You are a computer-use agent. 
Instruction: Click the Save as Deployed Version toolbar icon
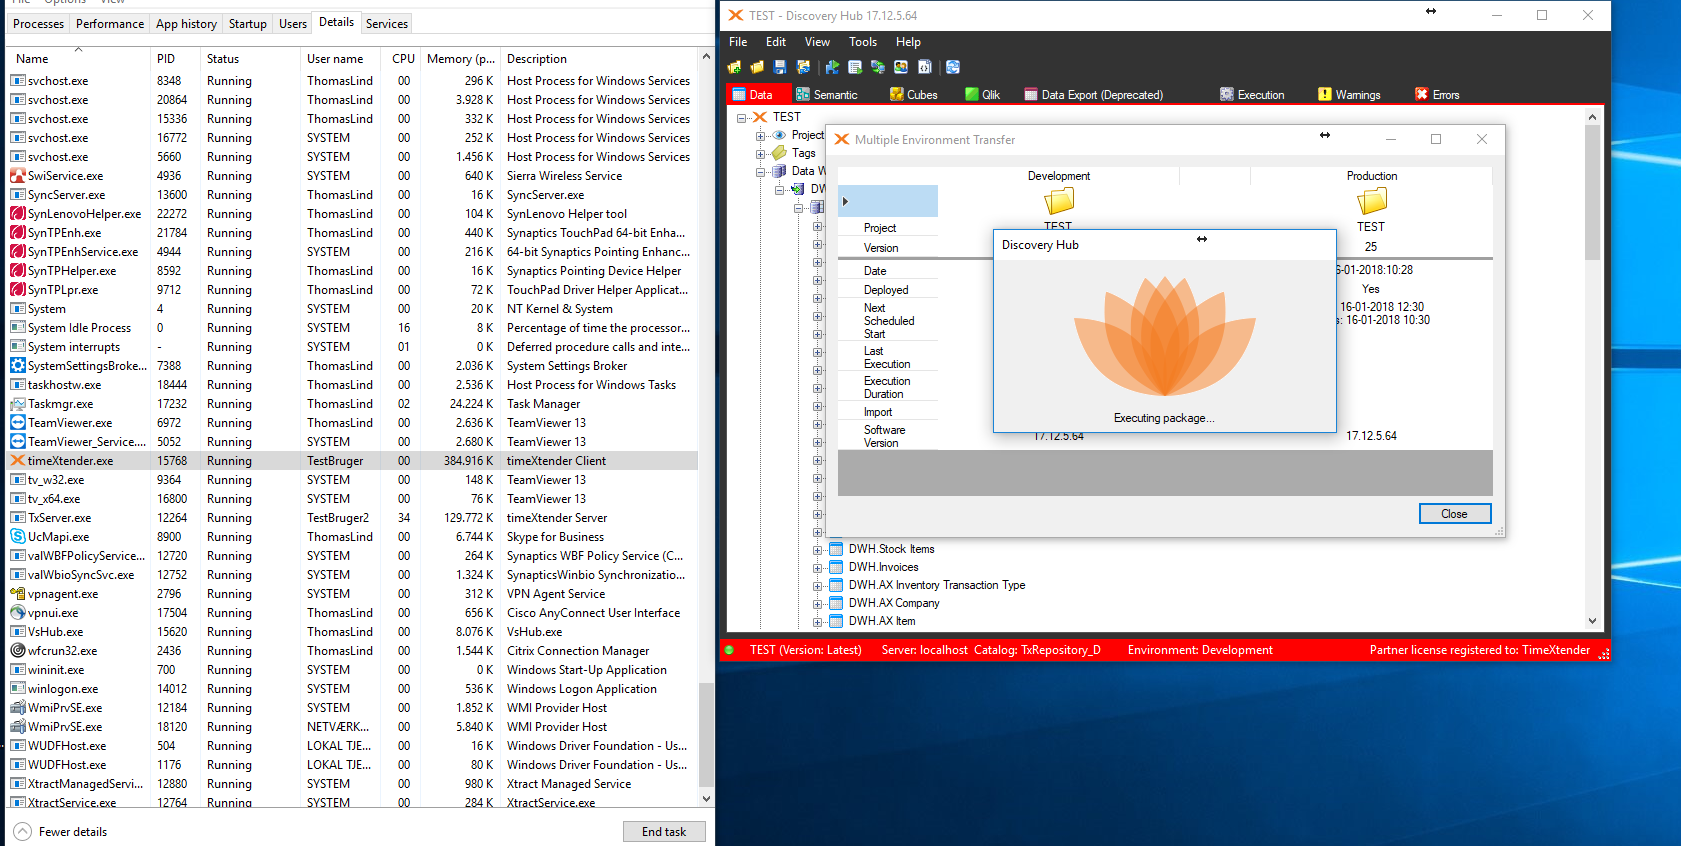click(x=803, y=67)
